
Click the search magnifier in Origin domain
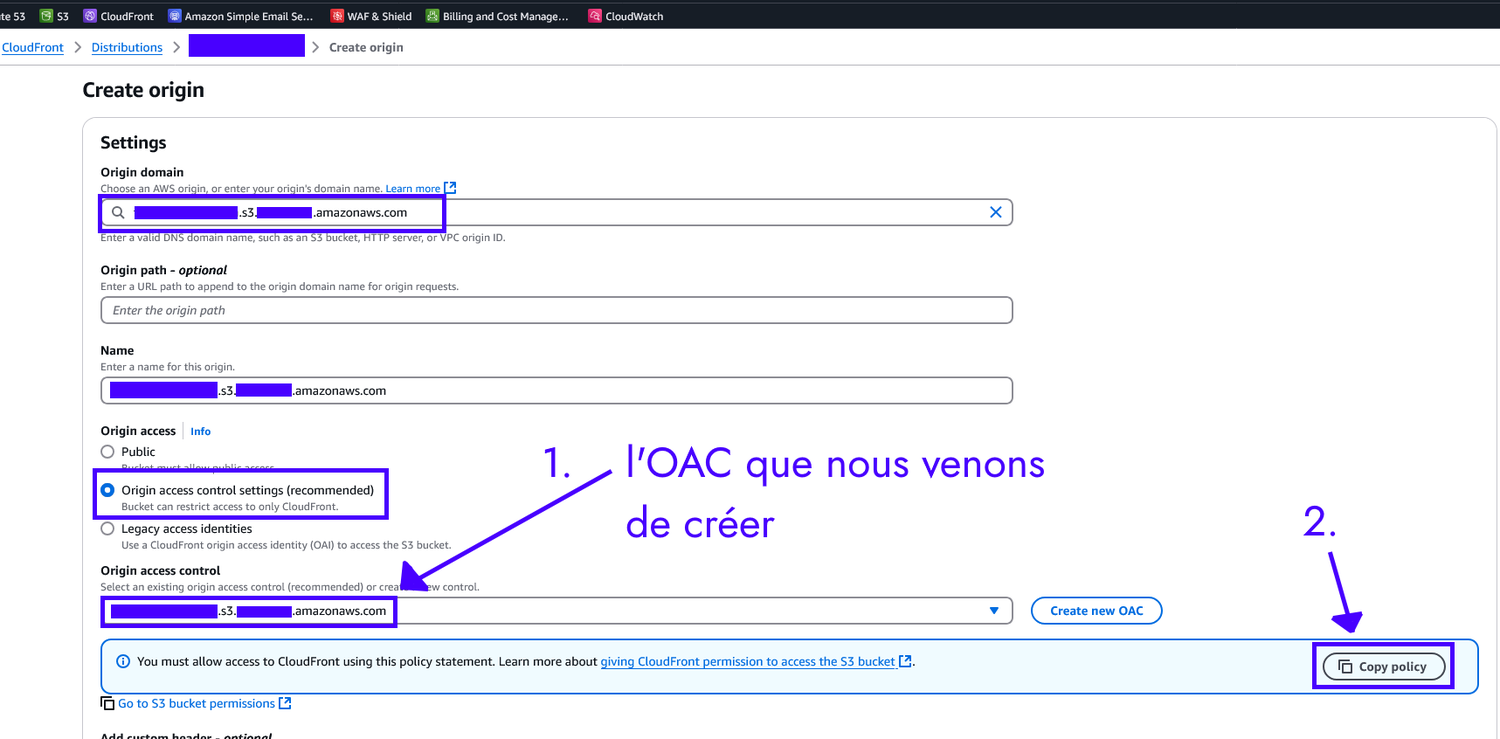118,212
